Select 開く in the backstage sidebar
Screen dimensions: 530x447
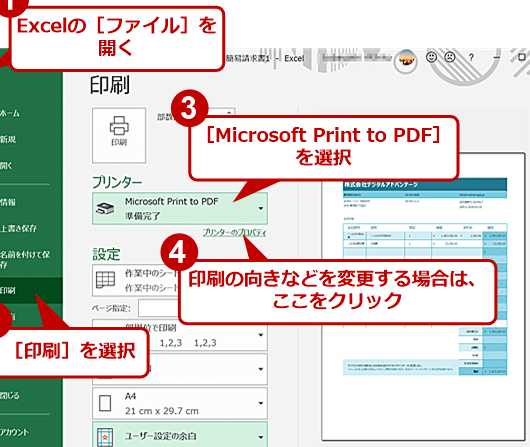tap(6, 165)
